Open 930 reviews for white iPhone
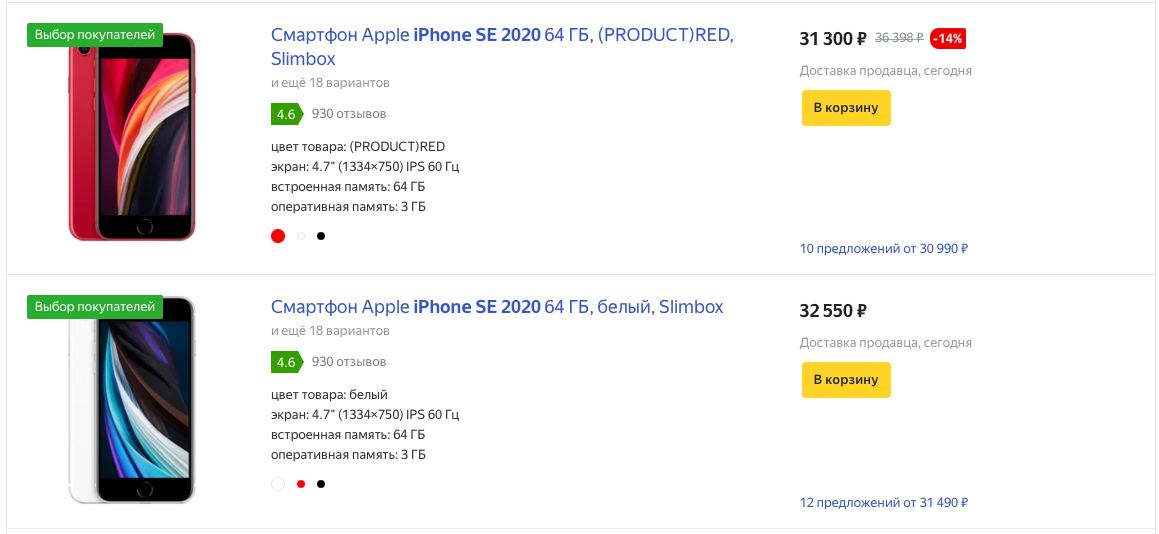Image resolution: width=1159 pixels, height=534 pixels. [349, 362]
